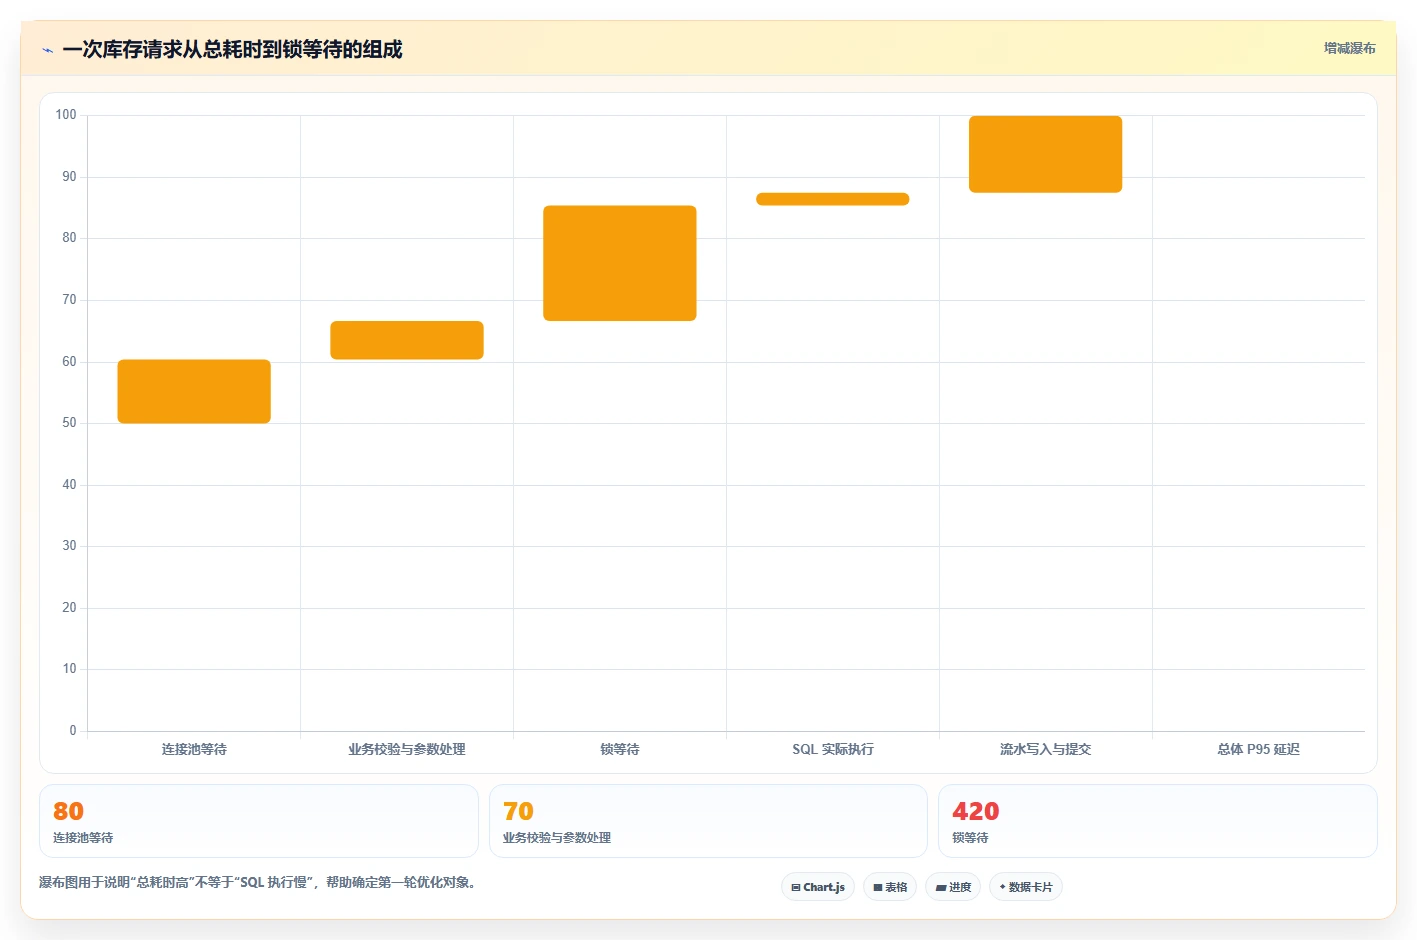Click the x-axis label 总体 P95 延迟
Screen dimensions: 1417x940
tap(1259, 749)
